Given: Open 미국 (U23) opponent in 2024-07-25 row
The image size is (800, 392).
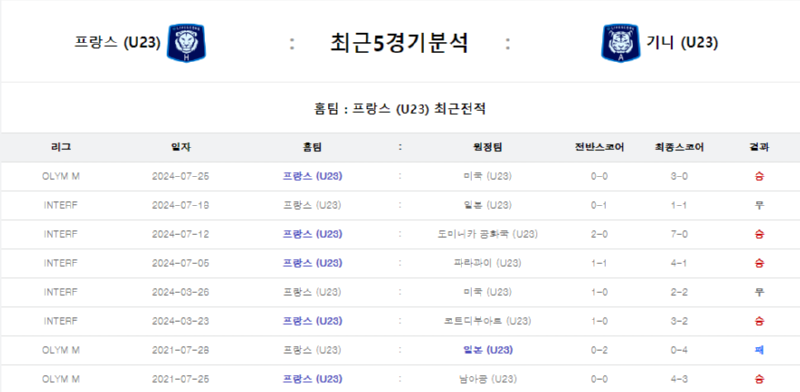Looking at the screenshot, I should pyautogui.click(x=487, y=177).
